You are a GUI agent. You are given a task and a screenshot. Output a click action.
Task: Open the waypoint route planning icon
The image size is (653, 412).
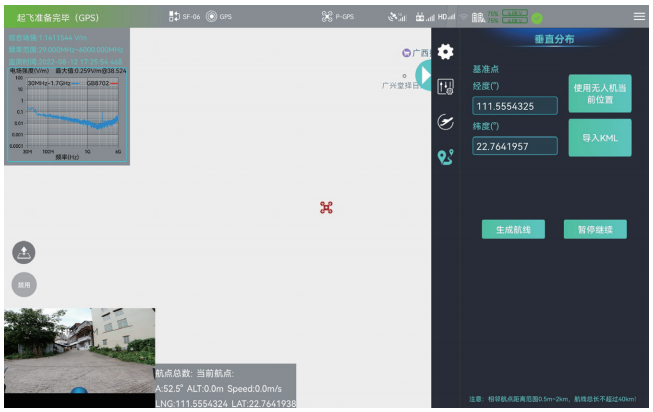[x=446, y=157]
